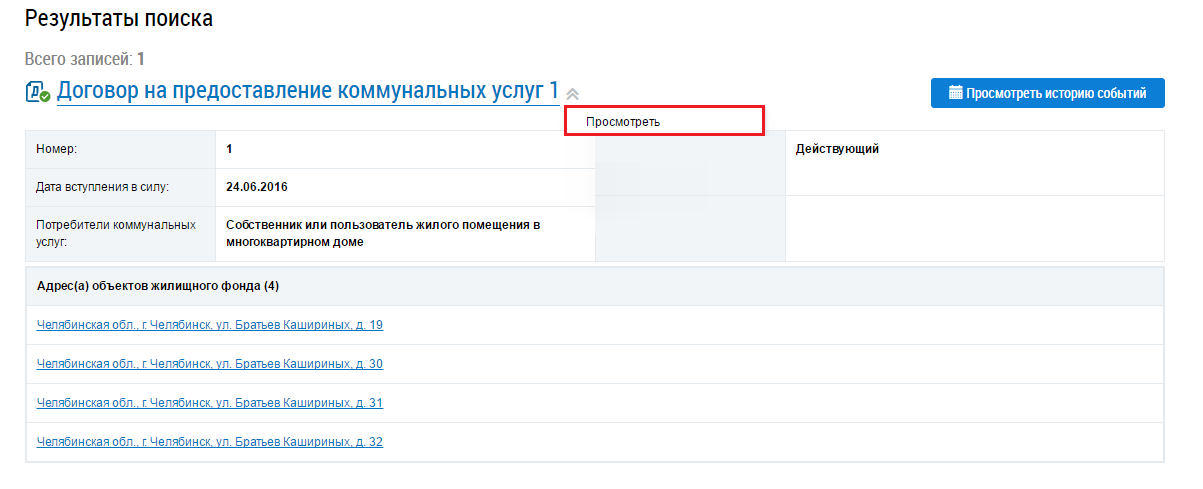Go to the address link for Братьев Кашириных, д. 31
The image size is (1203, 489).
pyautogui.click(x=209, y=403)
